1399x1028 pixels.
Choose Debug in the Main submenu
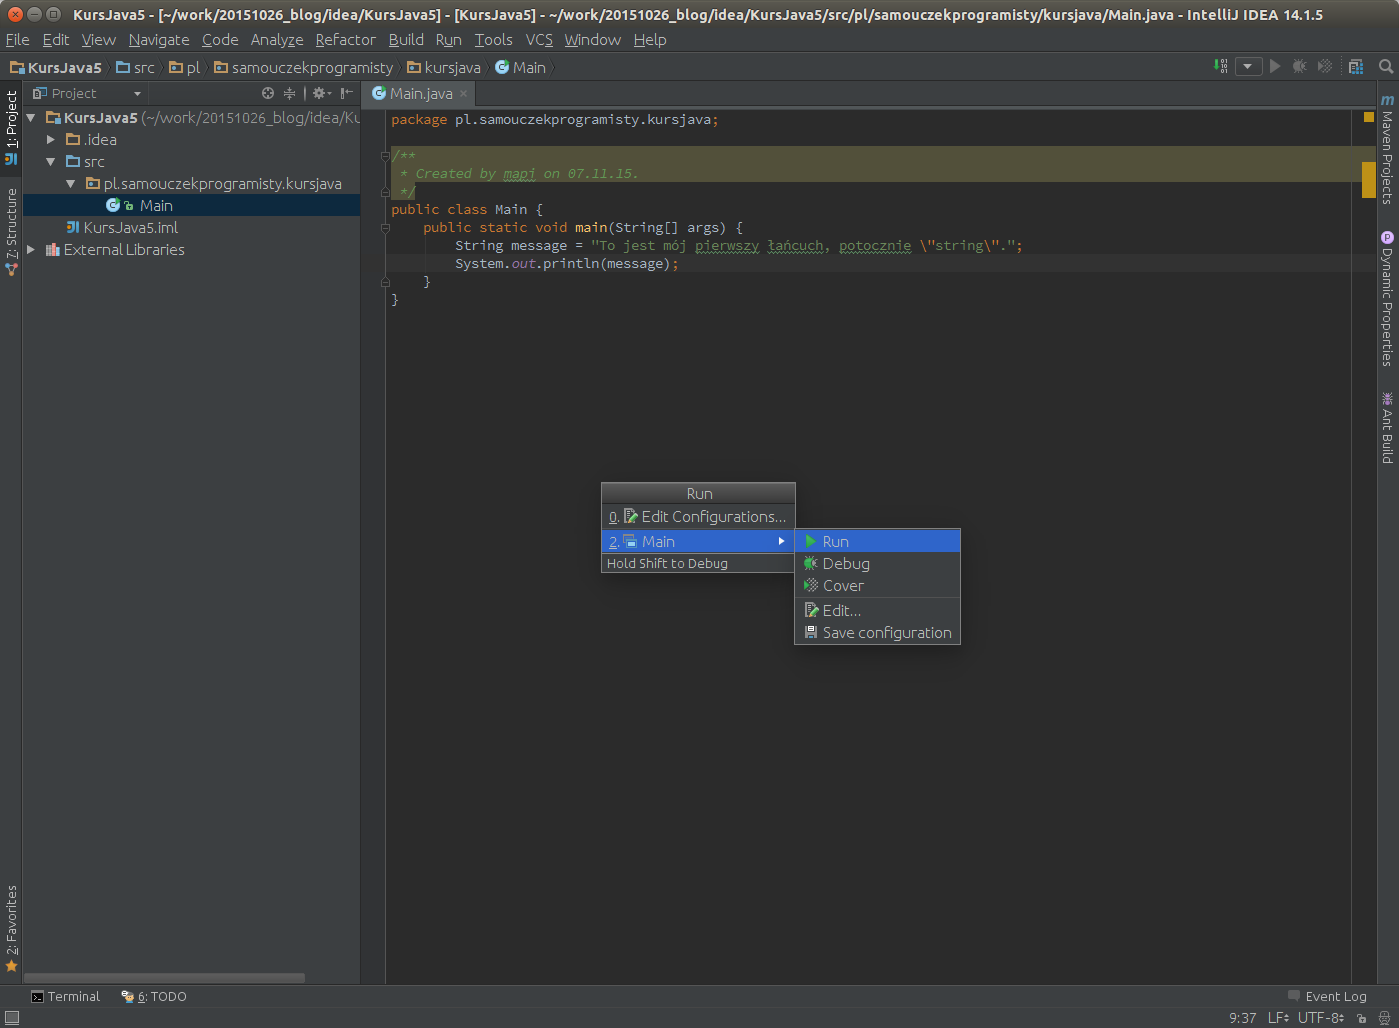point(877,564)
